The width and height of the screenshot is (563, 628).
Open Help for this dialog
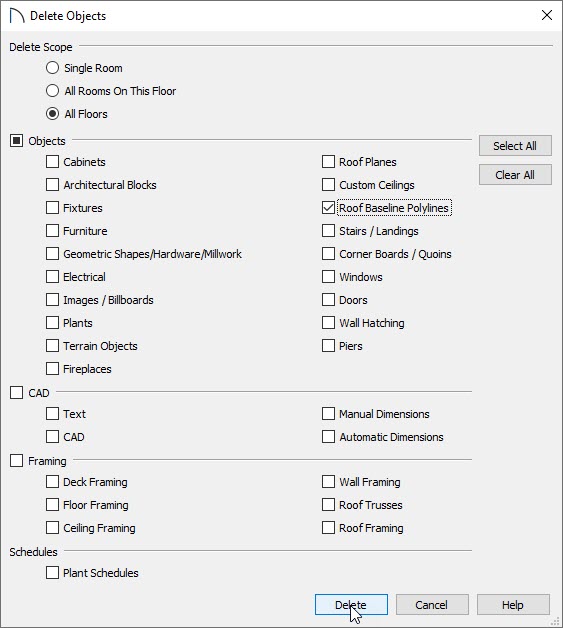[x=513, y=605]
